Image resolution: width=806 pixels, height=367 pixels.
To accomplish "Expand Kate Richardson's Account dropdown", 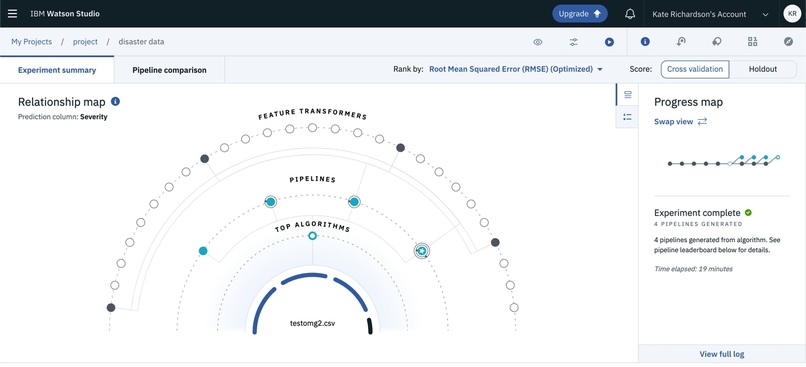I will [710, 14].
